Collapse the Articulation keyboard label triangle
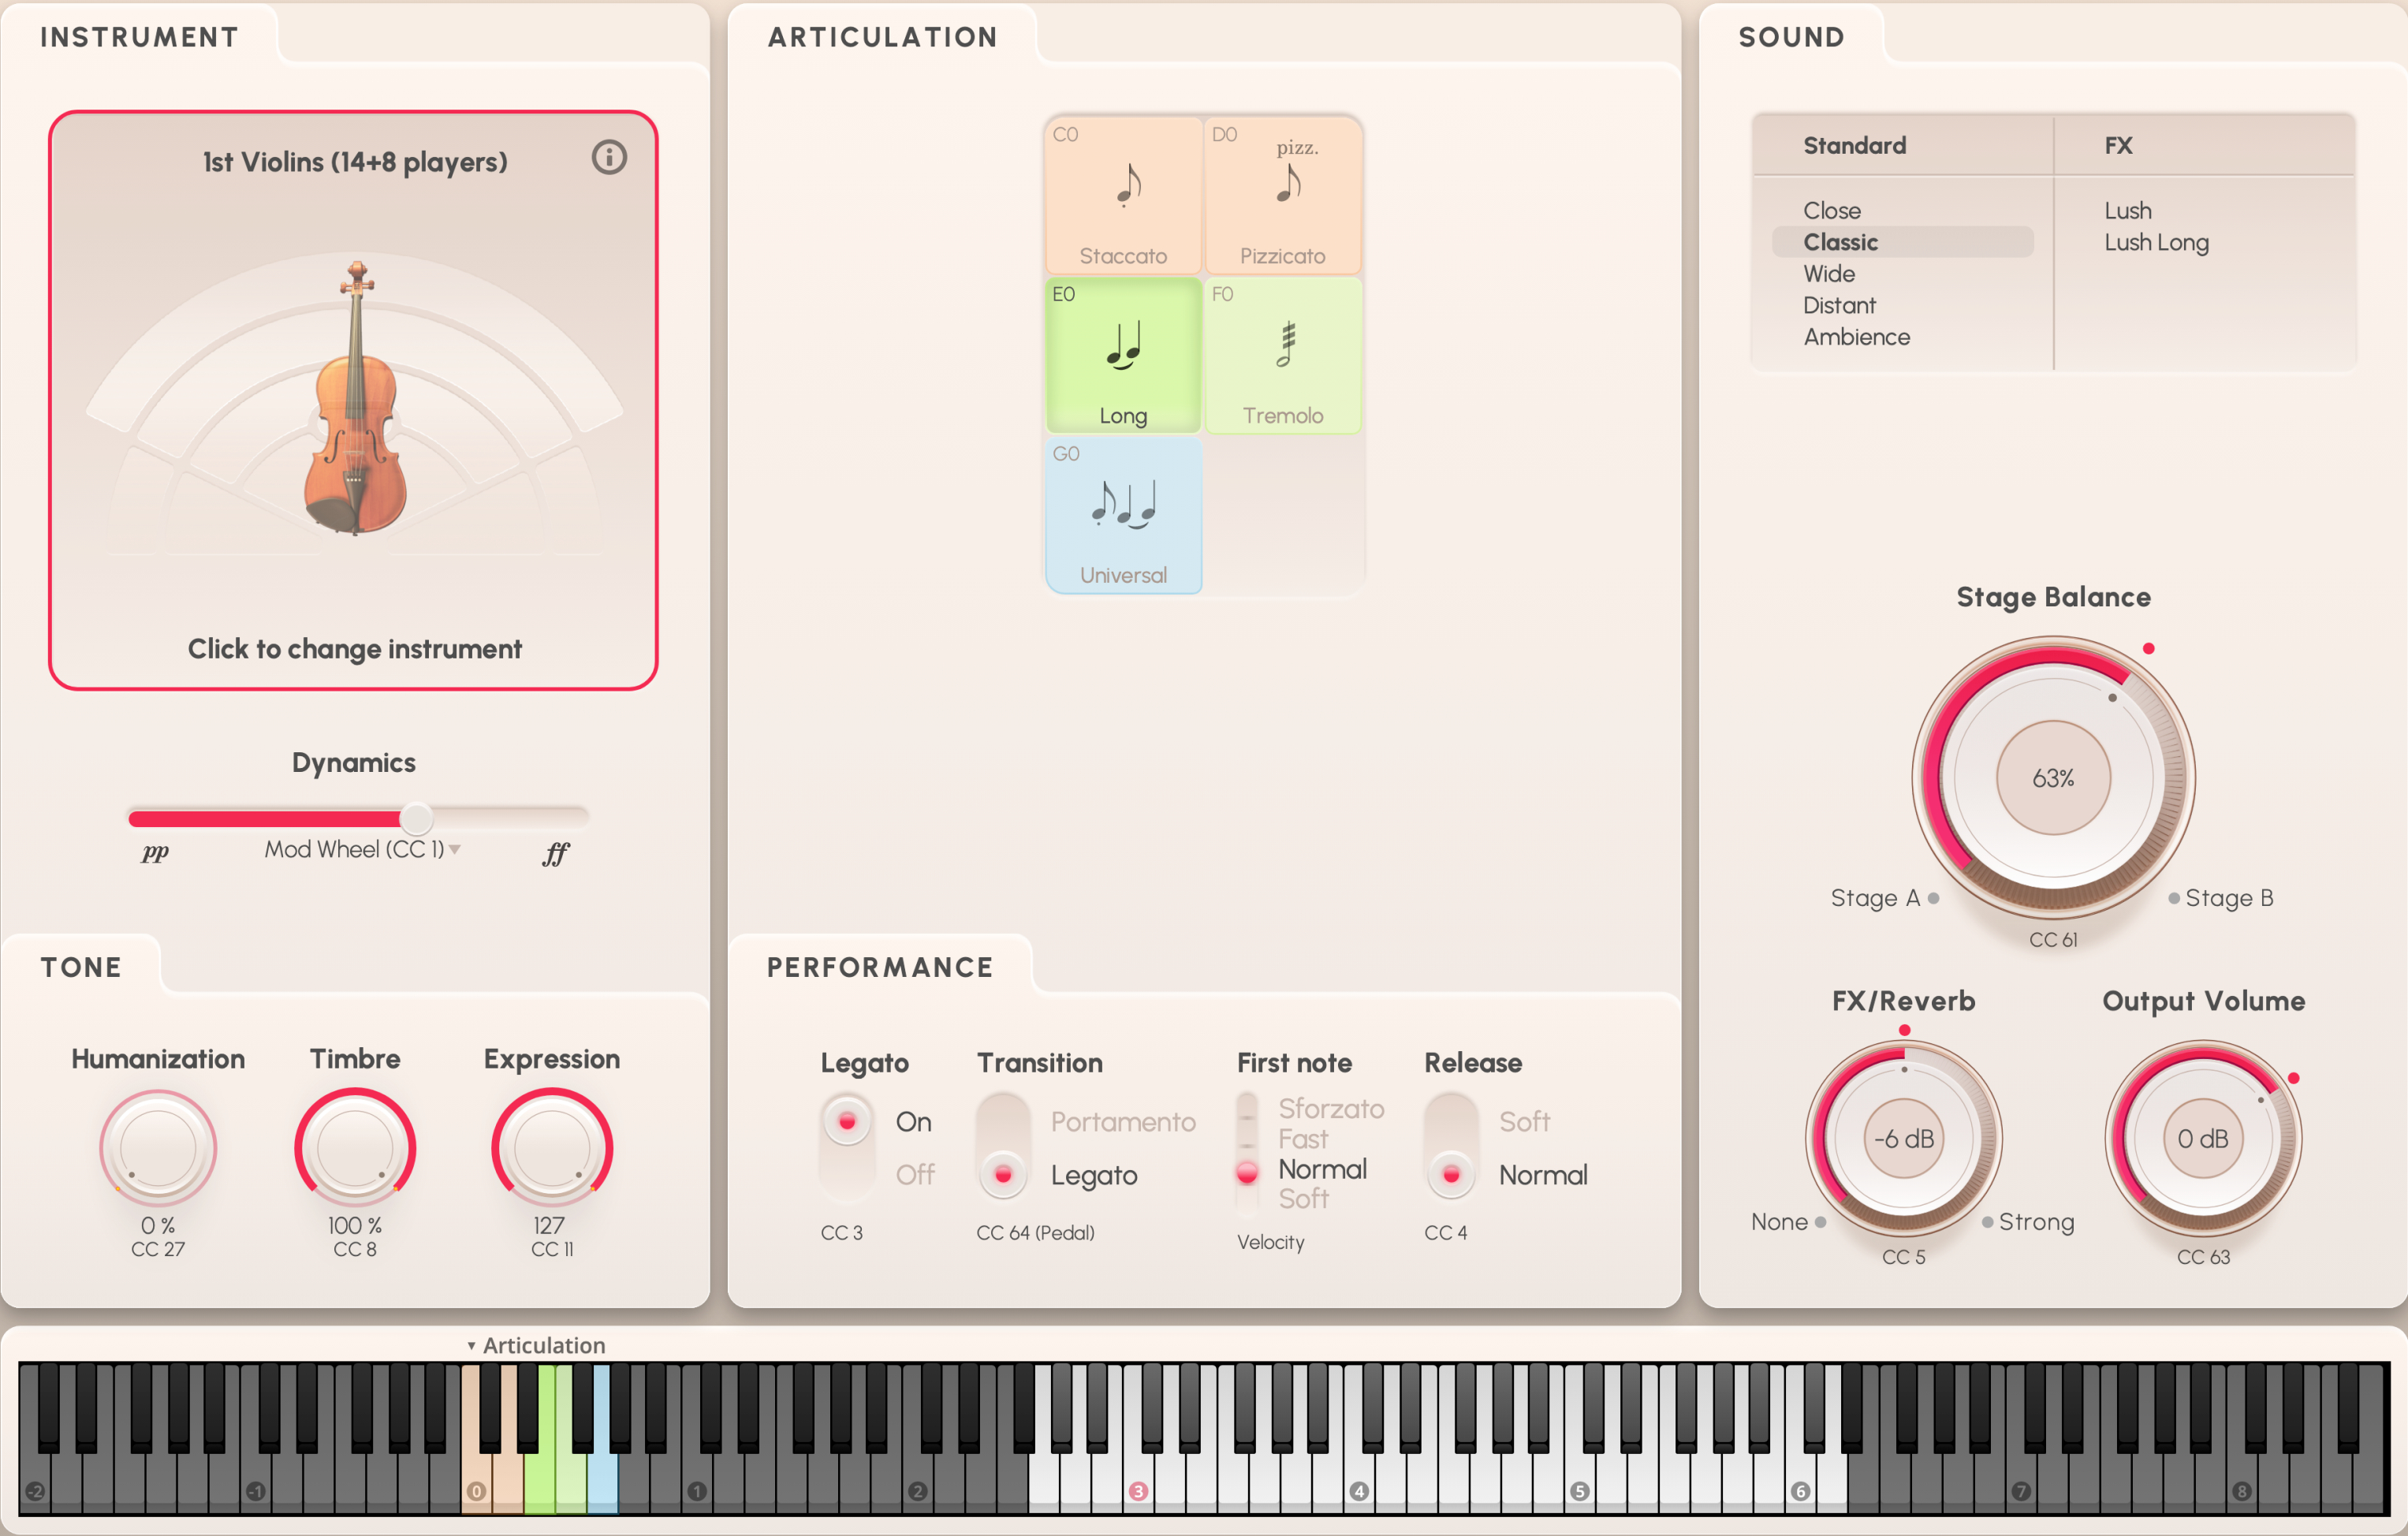The image size is (2408, 1536). pos(471,1346)
